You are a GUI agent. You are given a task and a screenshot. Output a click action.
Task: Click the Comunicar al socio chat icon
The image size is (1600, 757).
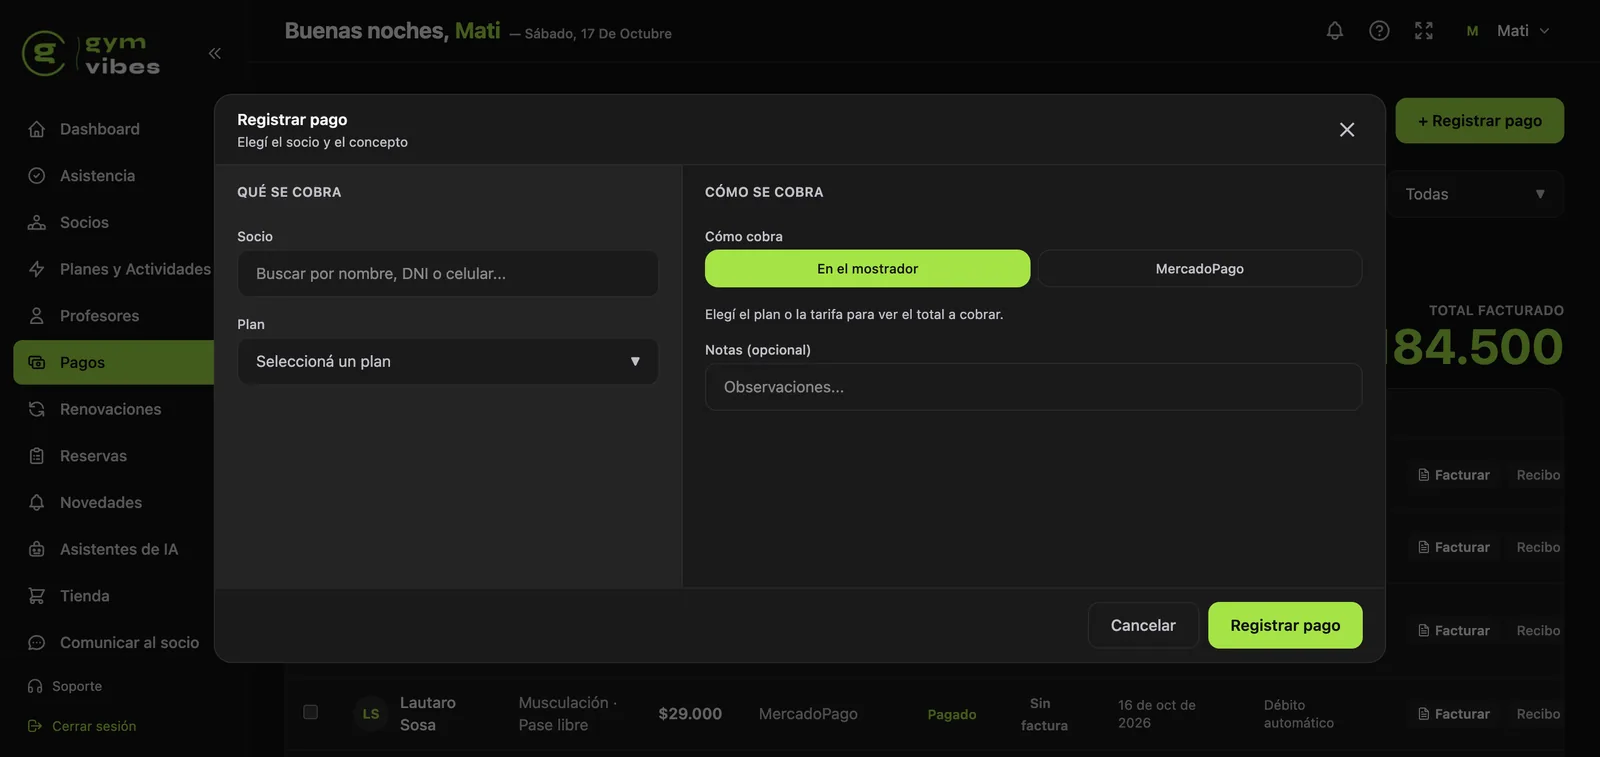click(37, 643)
